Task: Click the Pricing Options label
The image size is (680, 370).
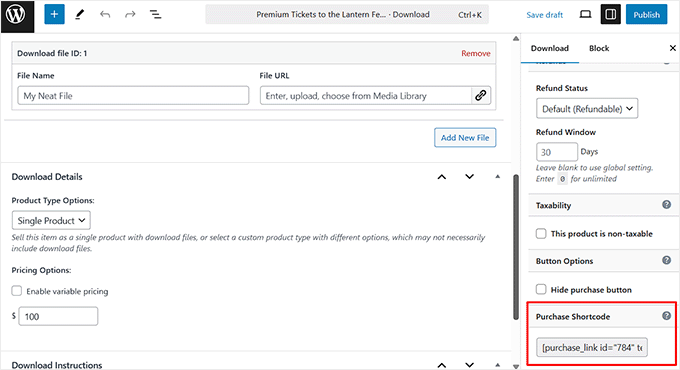Action: [x=41, y=270]
